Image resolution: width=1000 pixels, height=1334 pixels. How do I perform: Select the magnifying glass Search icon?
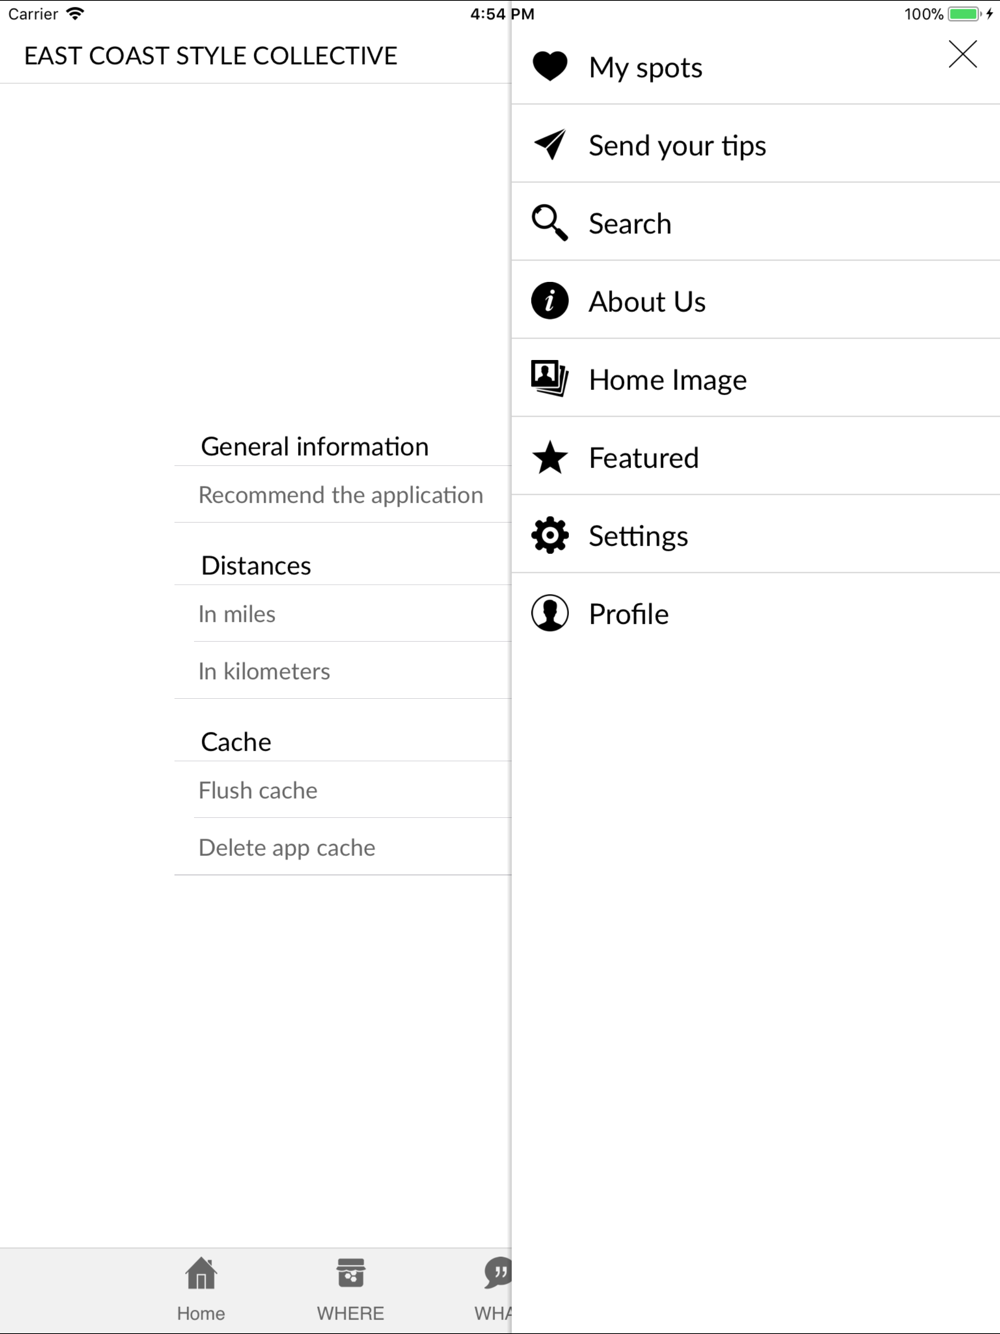click(550, 222)
